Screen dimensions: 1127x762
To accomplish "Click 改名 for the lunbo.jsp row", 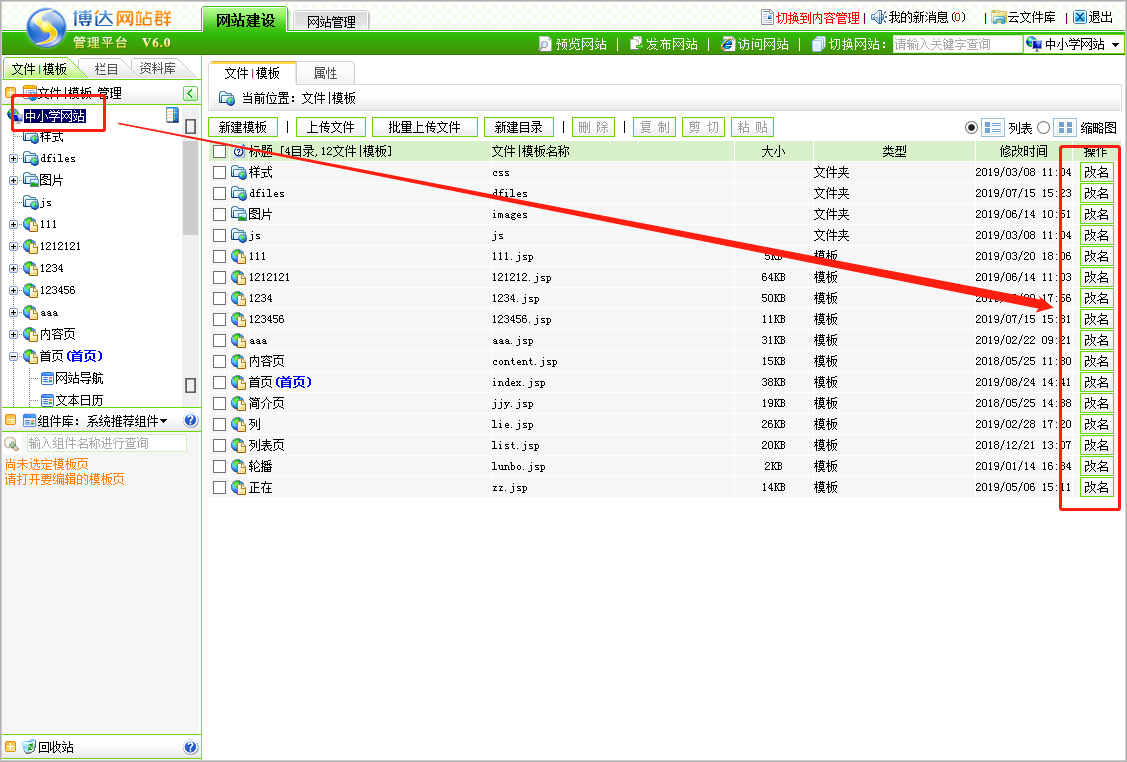I will tap(1096, 466).
